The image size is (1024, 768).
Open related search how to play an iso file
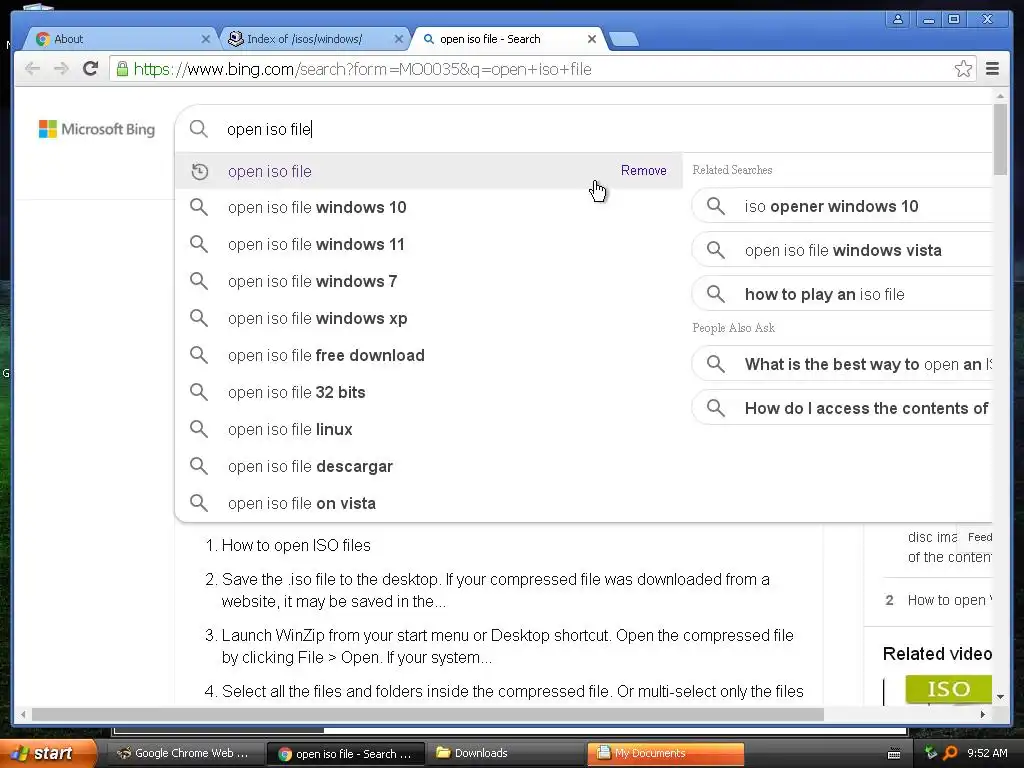click(x=842, y=295)
